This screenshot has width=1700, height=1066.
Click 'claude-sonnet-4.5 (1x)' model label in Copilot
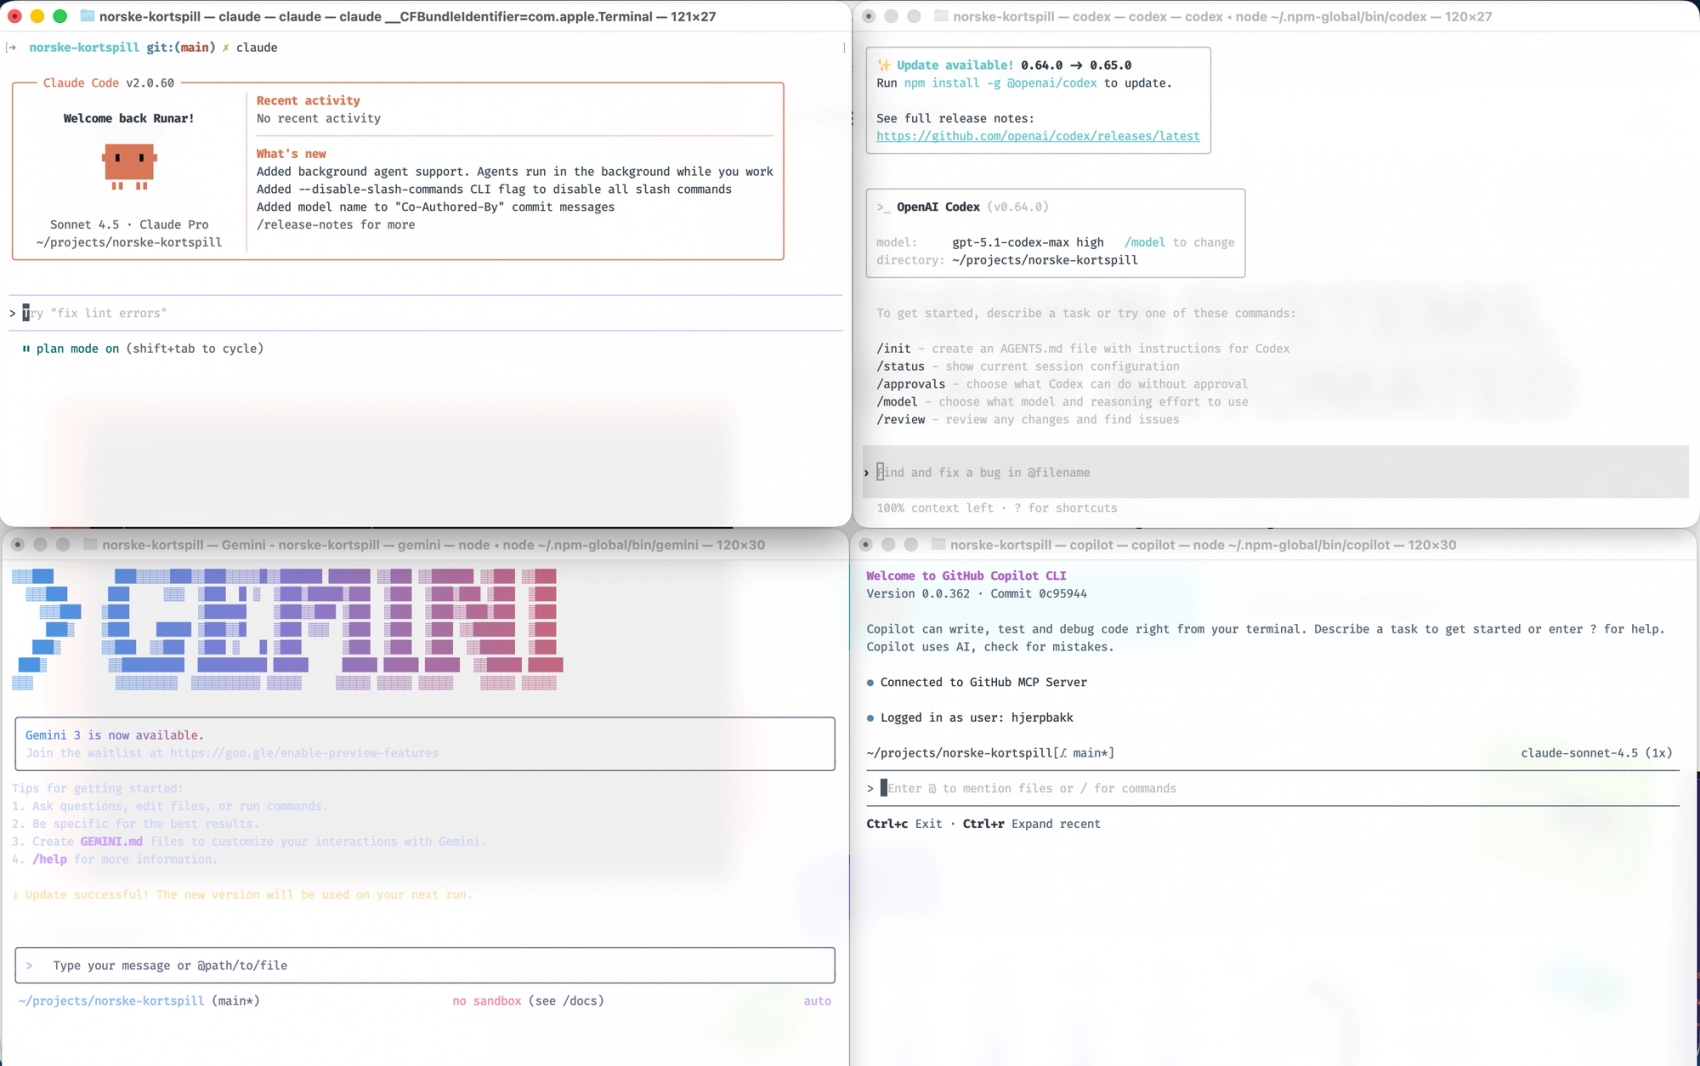coord(1596,753)
